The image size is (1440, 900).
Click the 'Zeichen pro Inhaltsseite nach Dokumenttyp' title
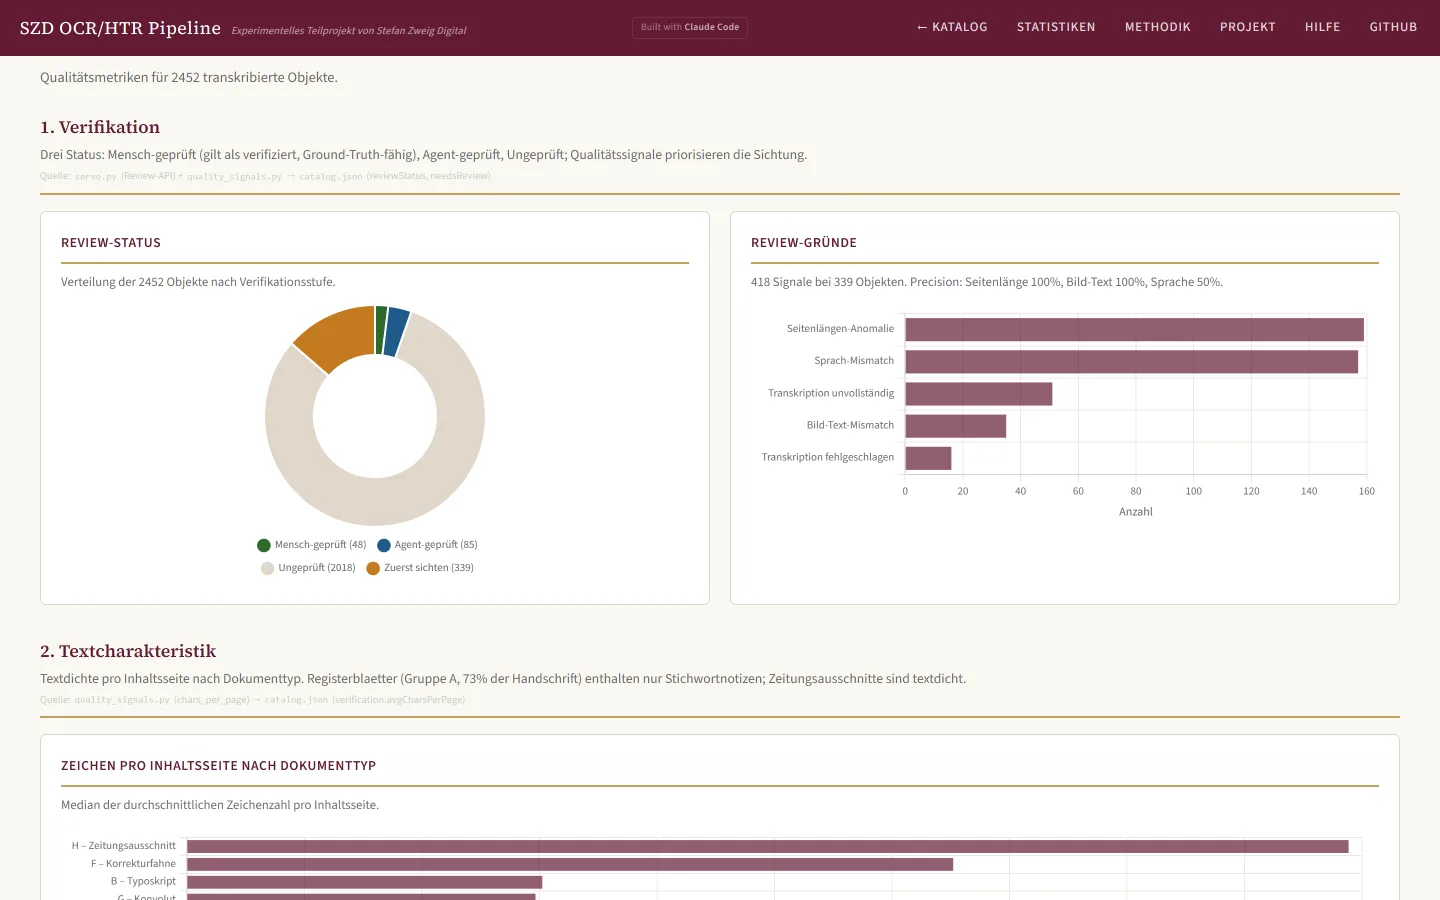[219, 766]
